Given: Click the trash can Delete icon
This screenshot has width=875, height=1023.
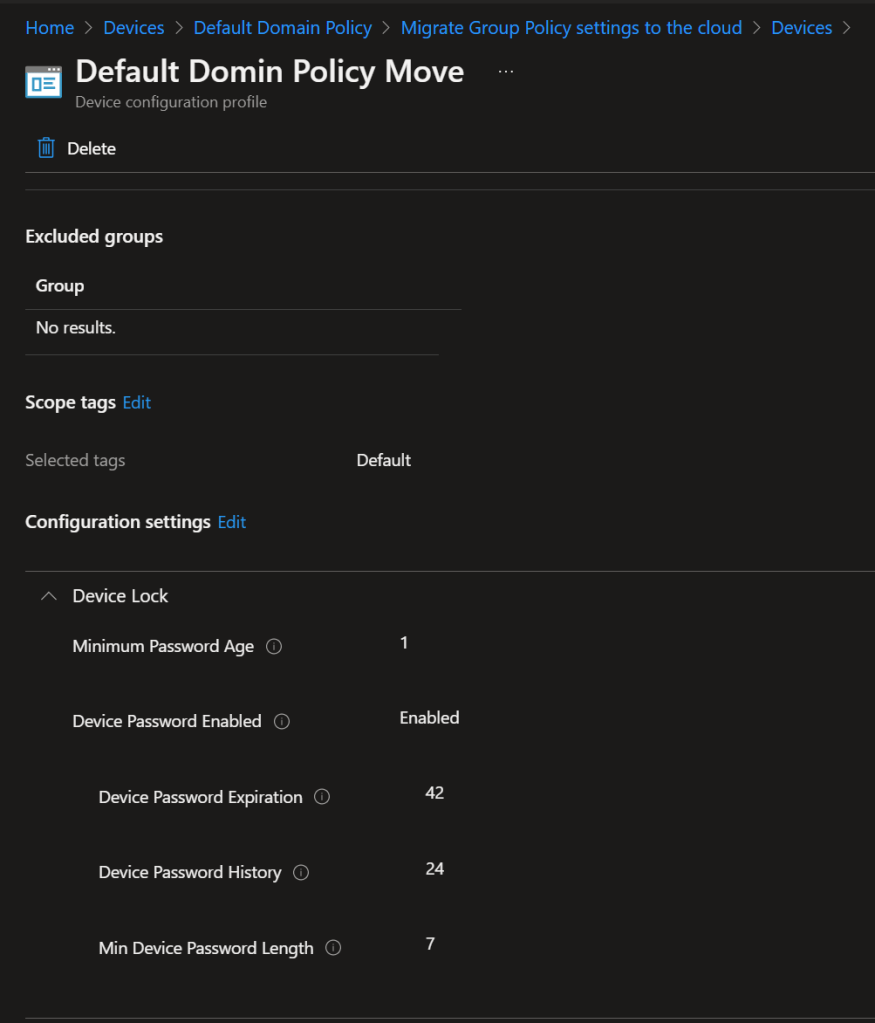Looking at the screenshot, I should click(x=46, y=148).
